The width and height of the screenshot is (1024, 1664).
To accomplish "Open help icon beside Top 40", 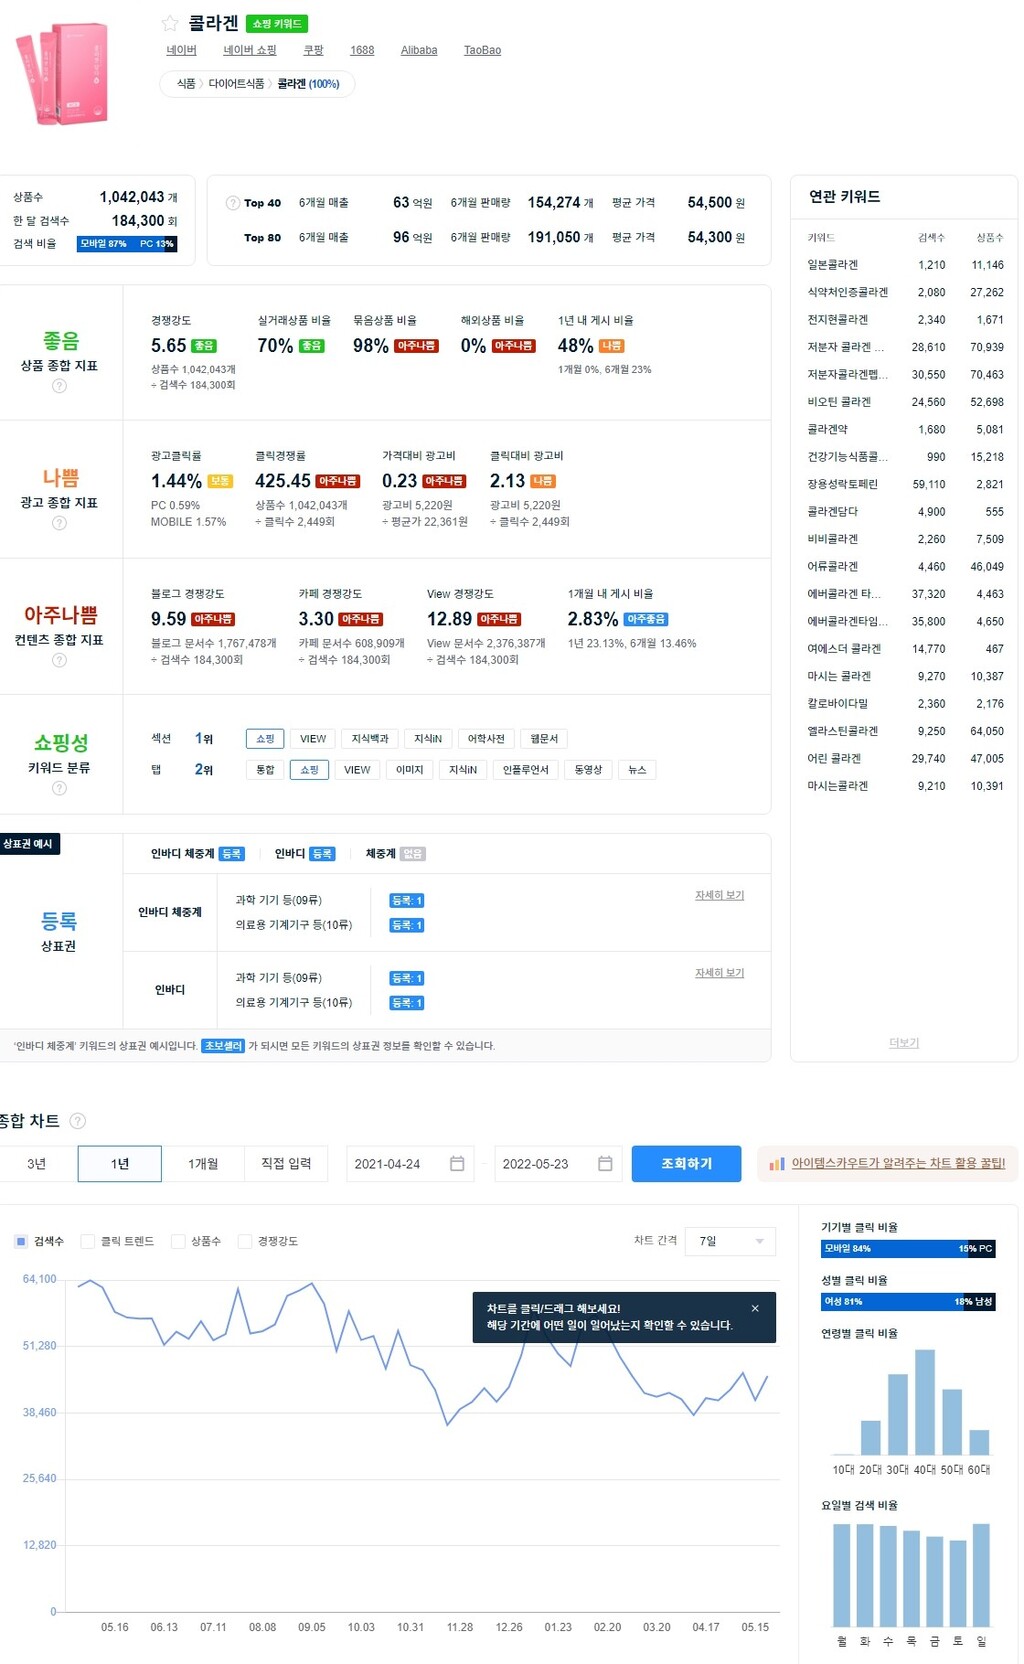I will (x=232, y=203).
